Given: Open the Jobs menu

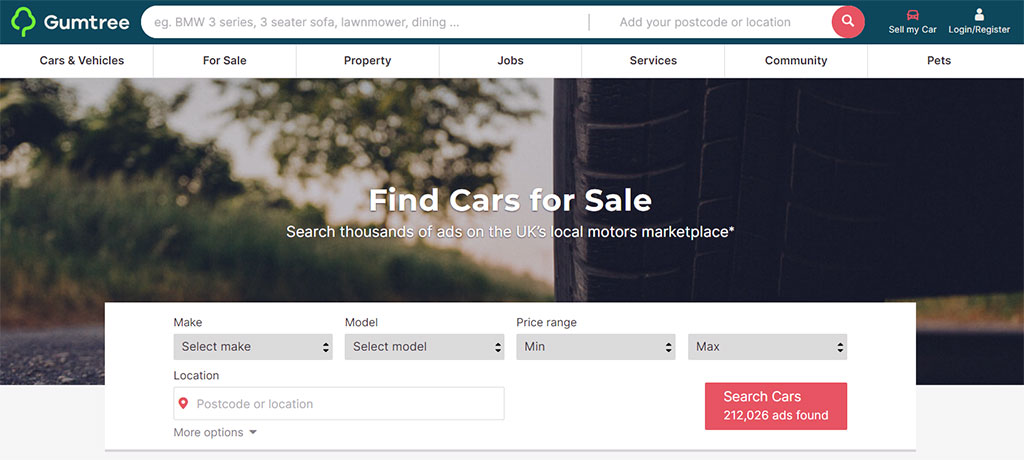Looking at the screenshot, I should (x=511, y=61).
